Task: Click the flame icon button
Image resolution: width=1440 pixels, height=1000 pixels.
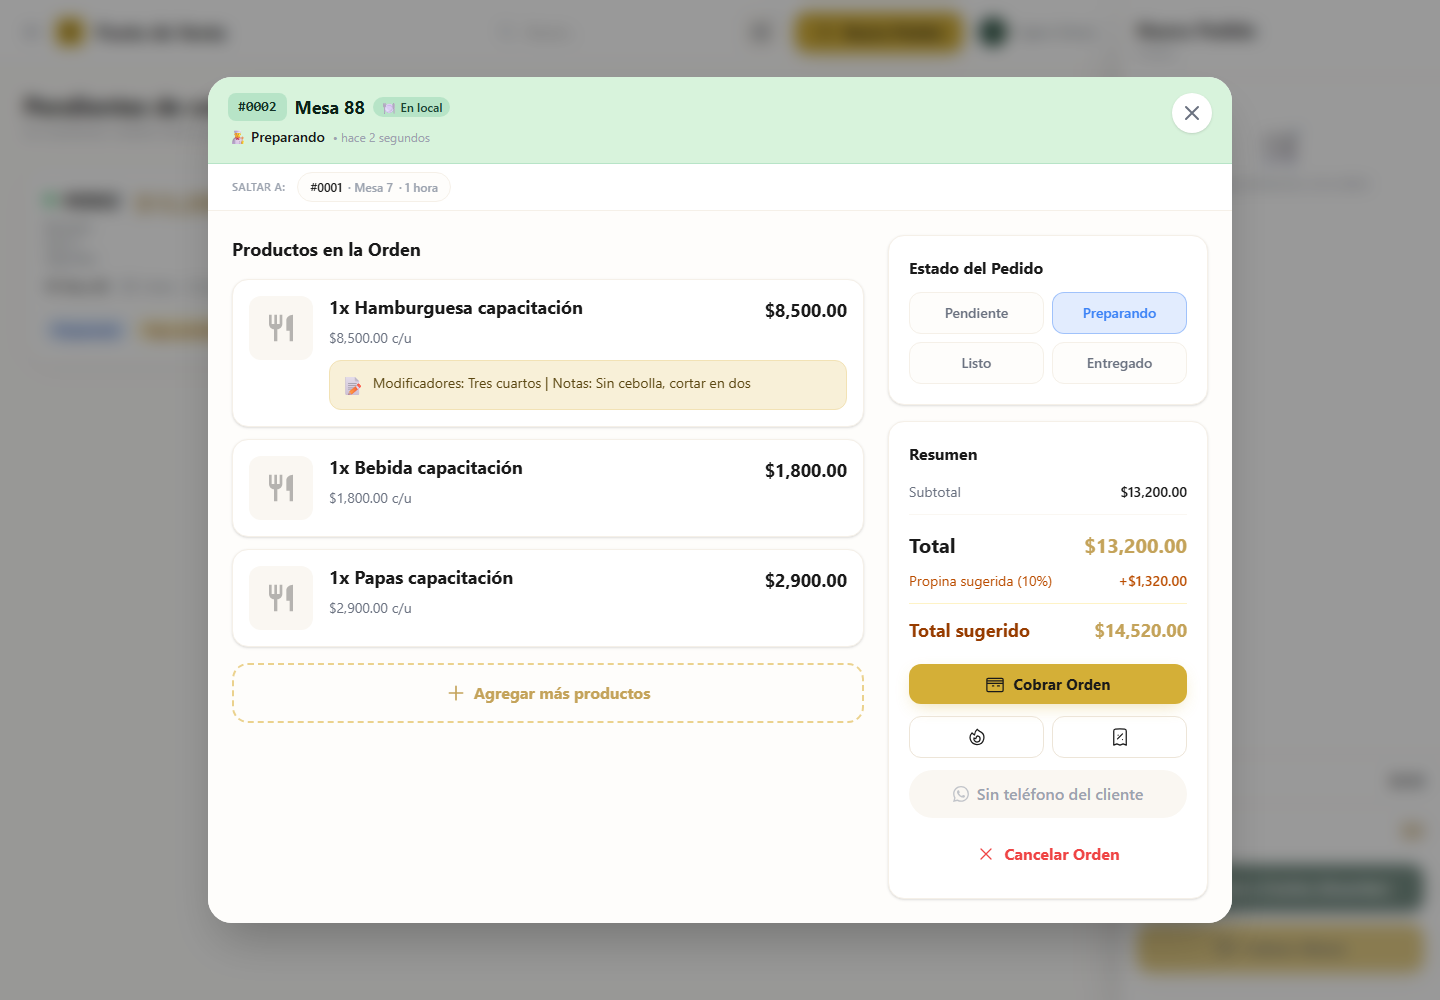Action: (976, 737)
